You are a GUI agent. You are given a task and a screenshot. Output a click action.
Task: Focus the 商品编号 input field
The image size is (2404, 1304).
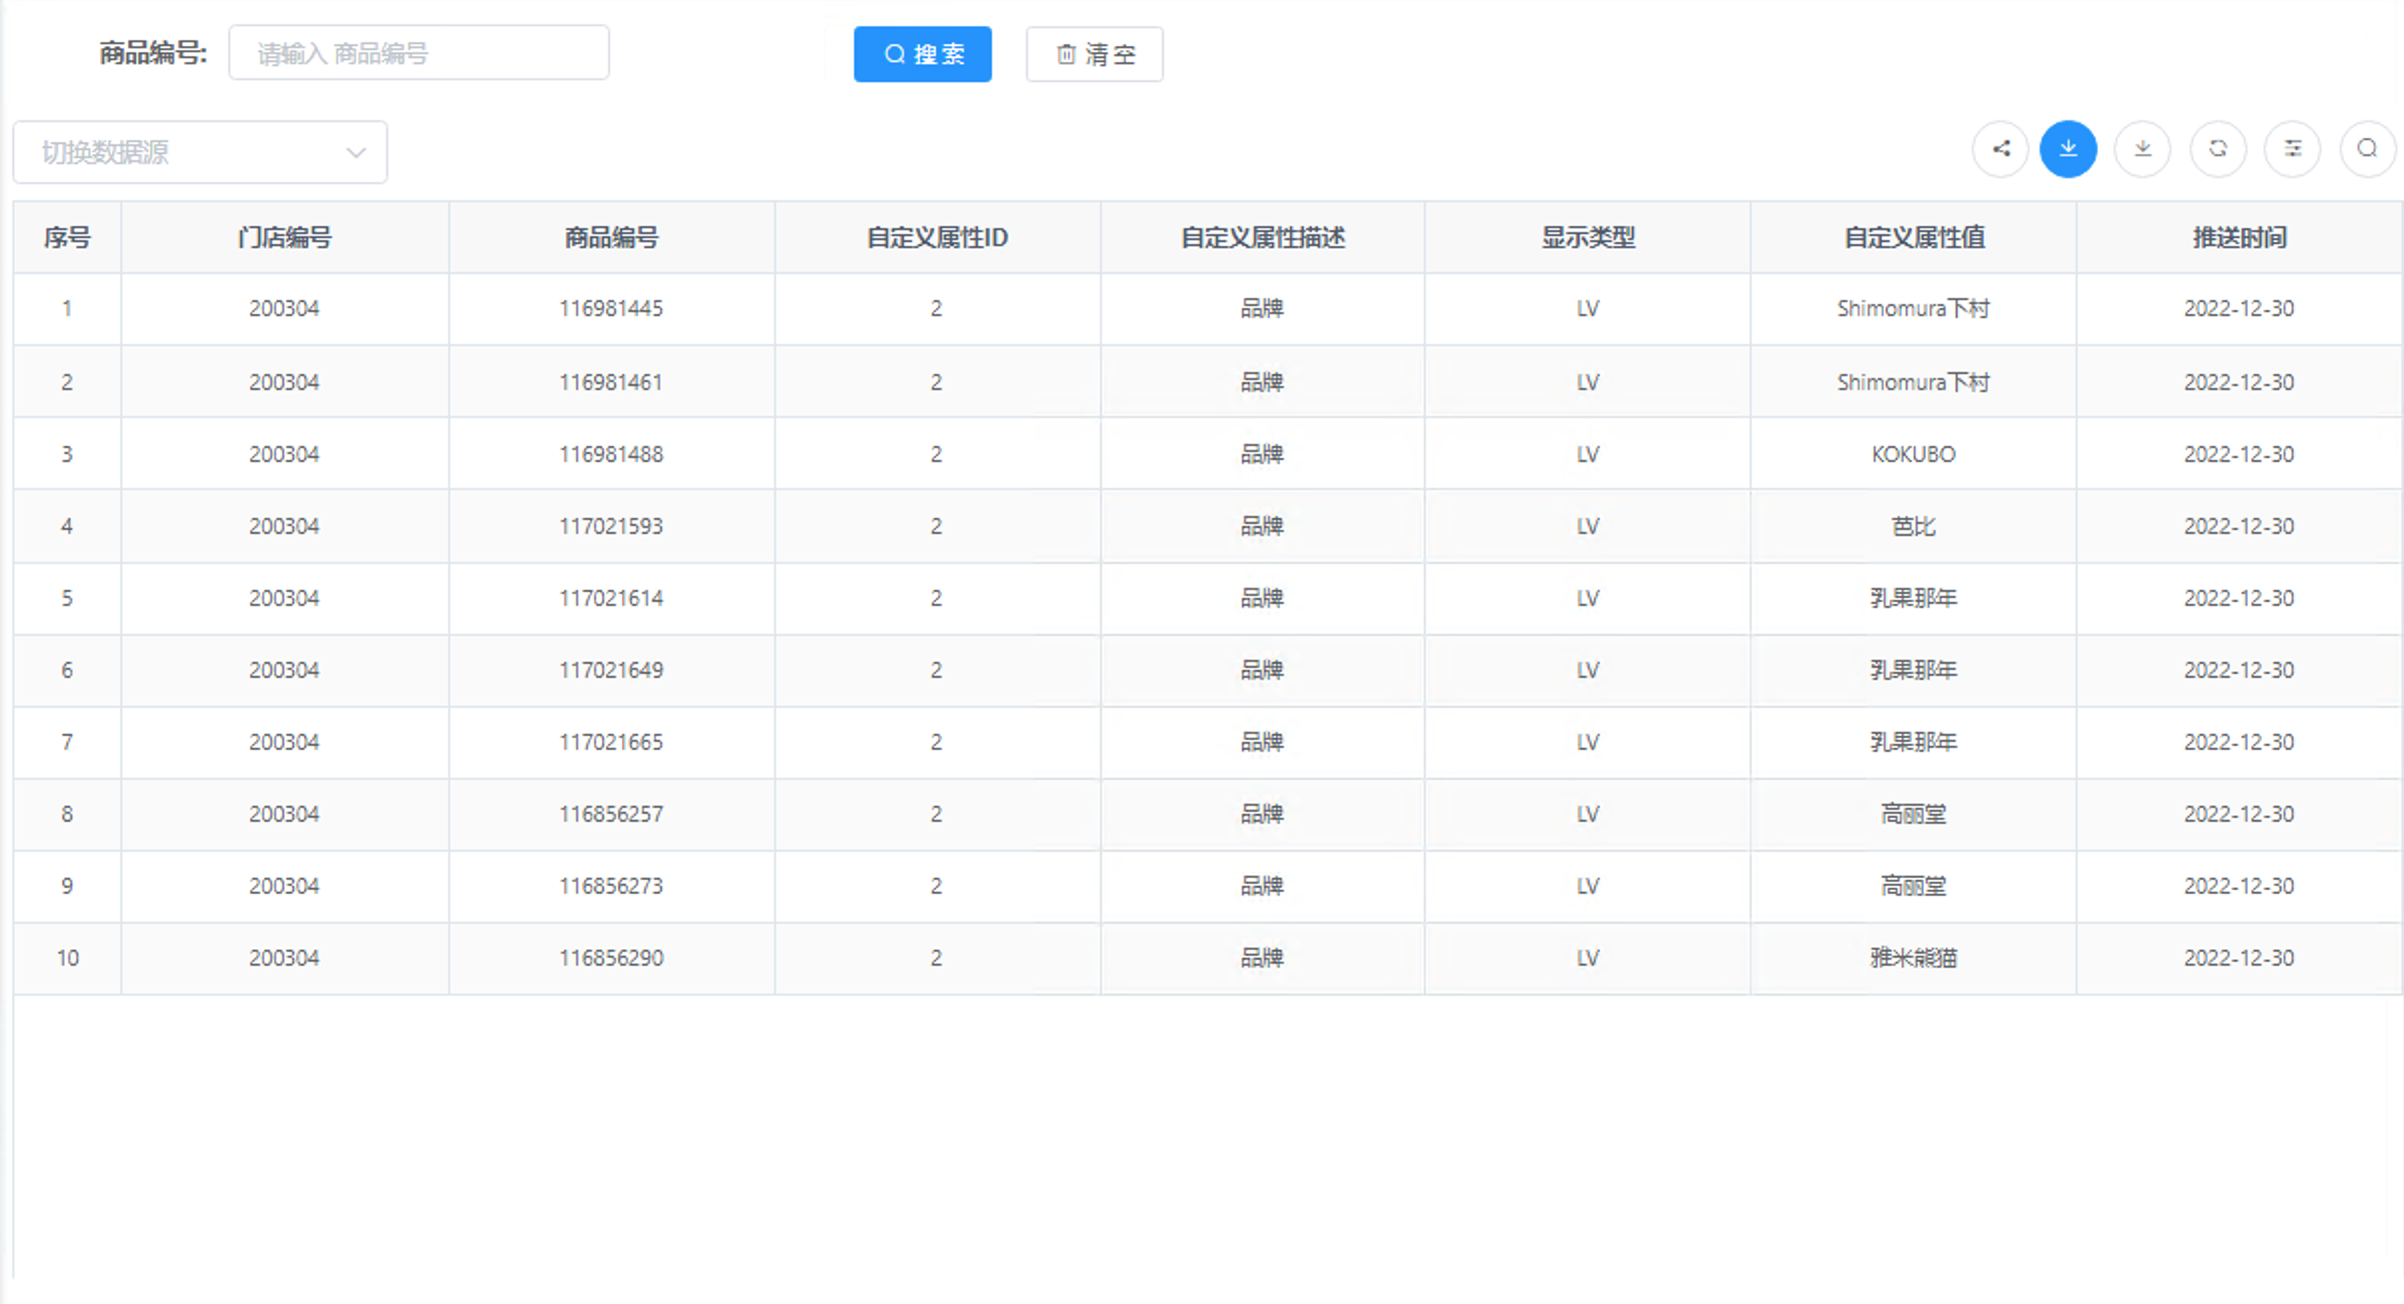pos(418,53)
